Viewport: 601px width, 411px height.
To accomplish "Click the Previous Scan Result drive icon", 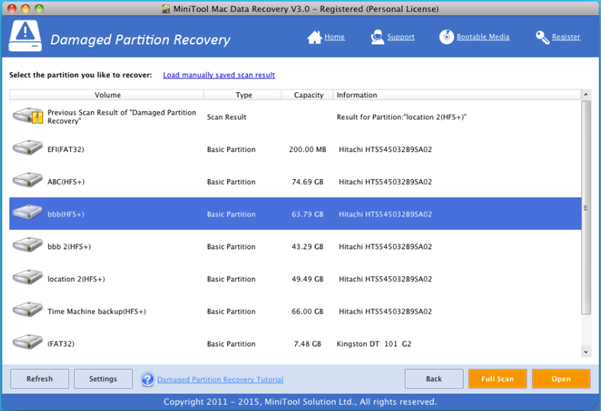I will coord(28,116).
